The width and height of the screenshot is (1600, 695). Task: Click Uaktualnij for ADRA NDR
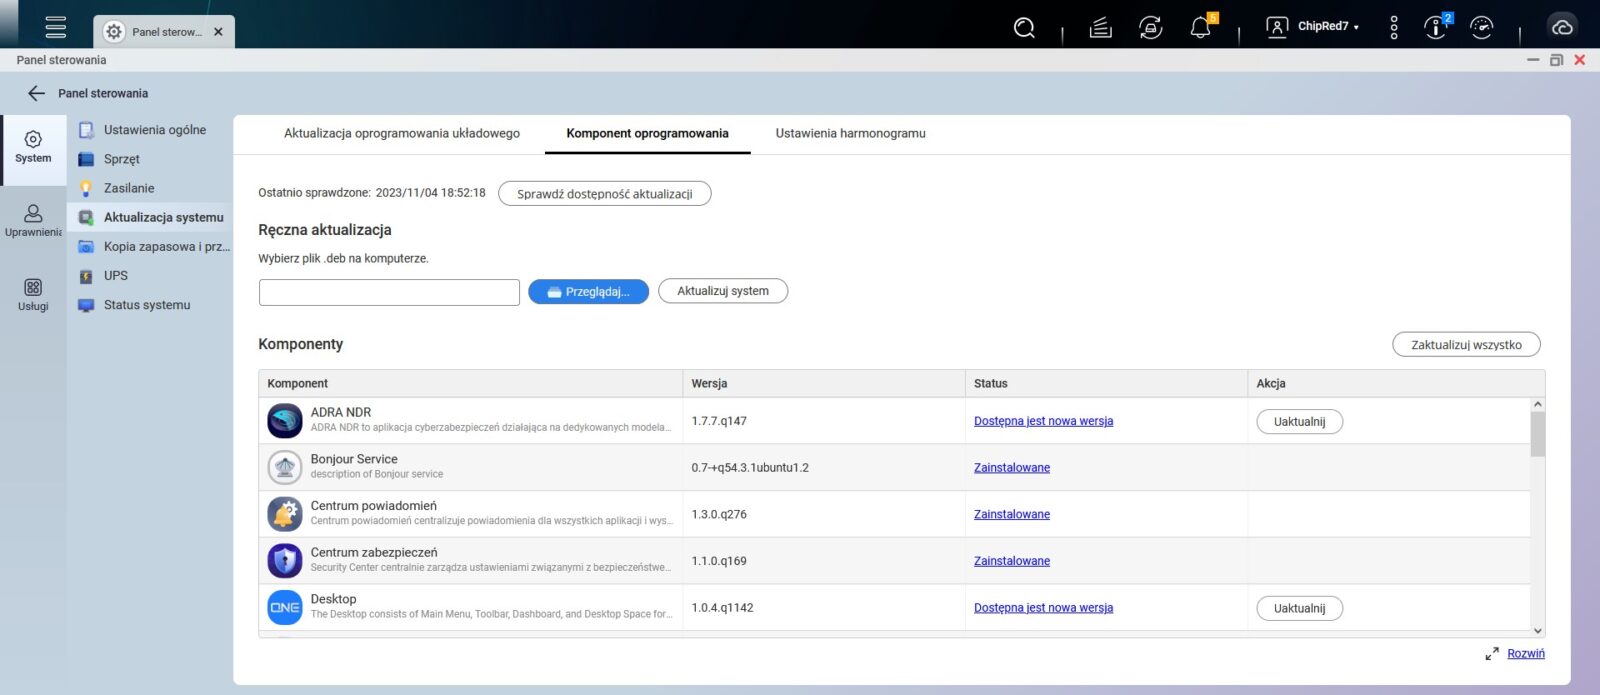pos(1299,422)
